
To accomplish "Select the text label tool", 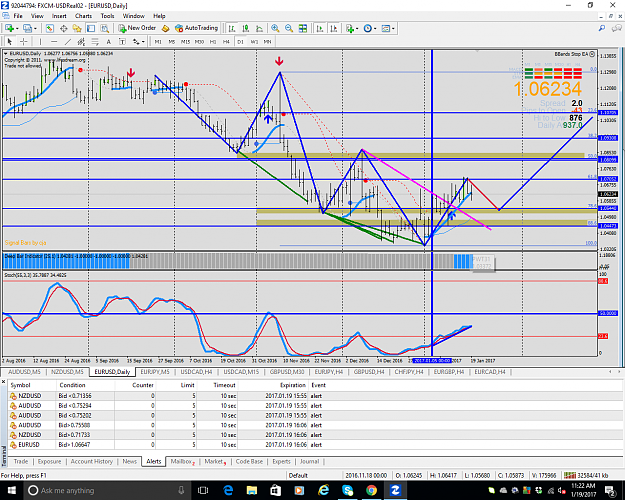I will click(108, 41).
